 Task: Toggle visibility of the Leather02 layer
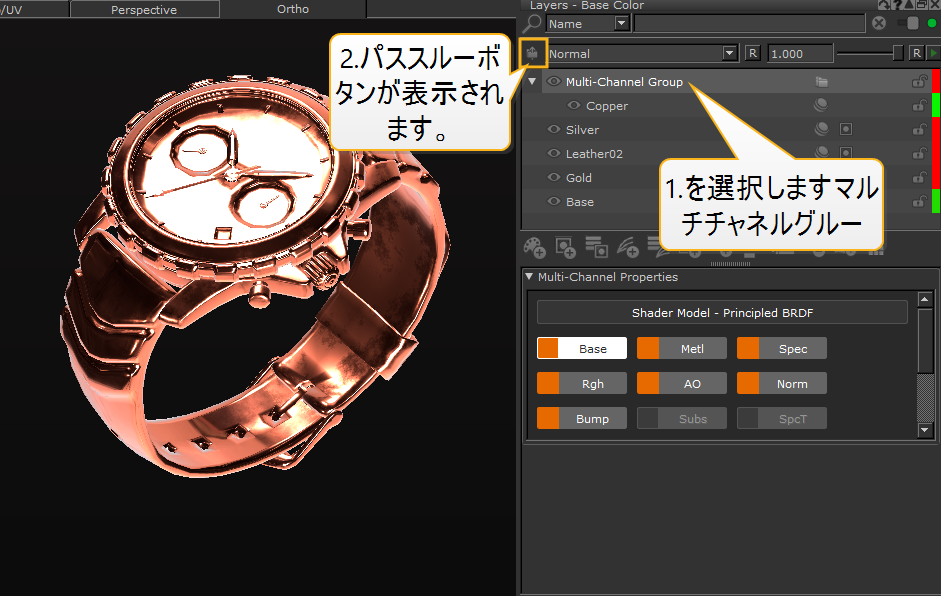[x=554, y=154]
